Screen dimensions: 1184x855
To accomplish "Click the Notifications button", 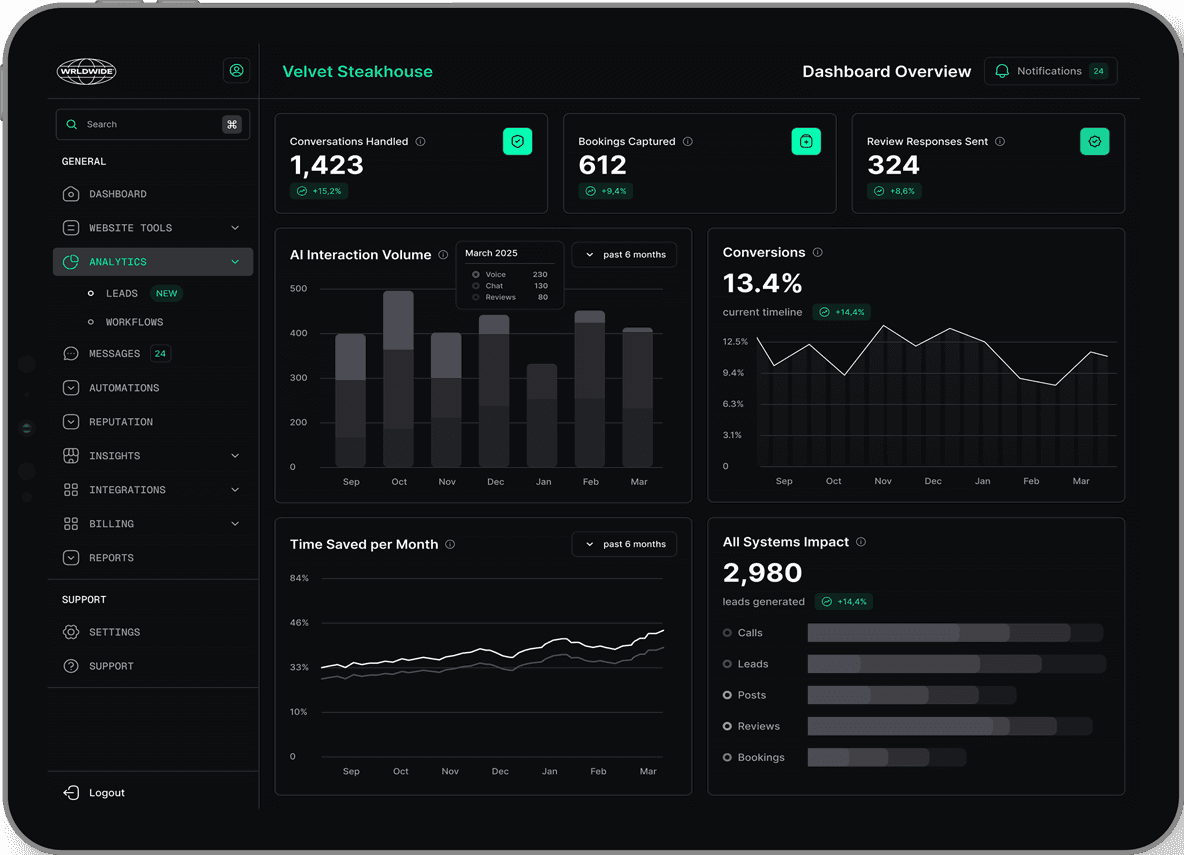I will (1050, 71).
